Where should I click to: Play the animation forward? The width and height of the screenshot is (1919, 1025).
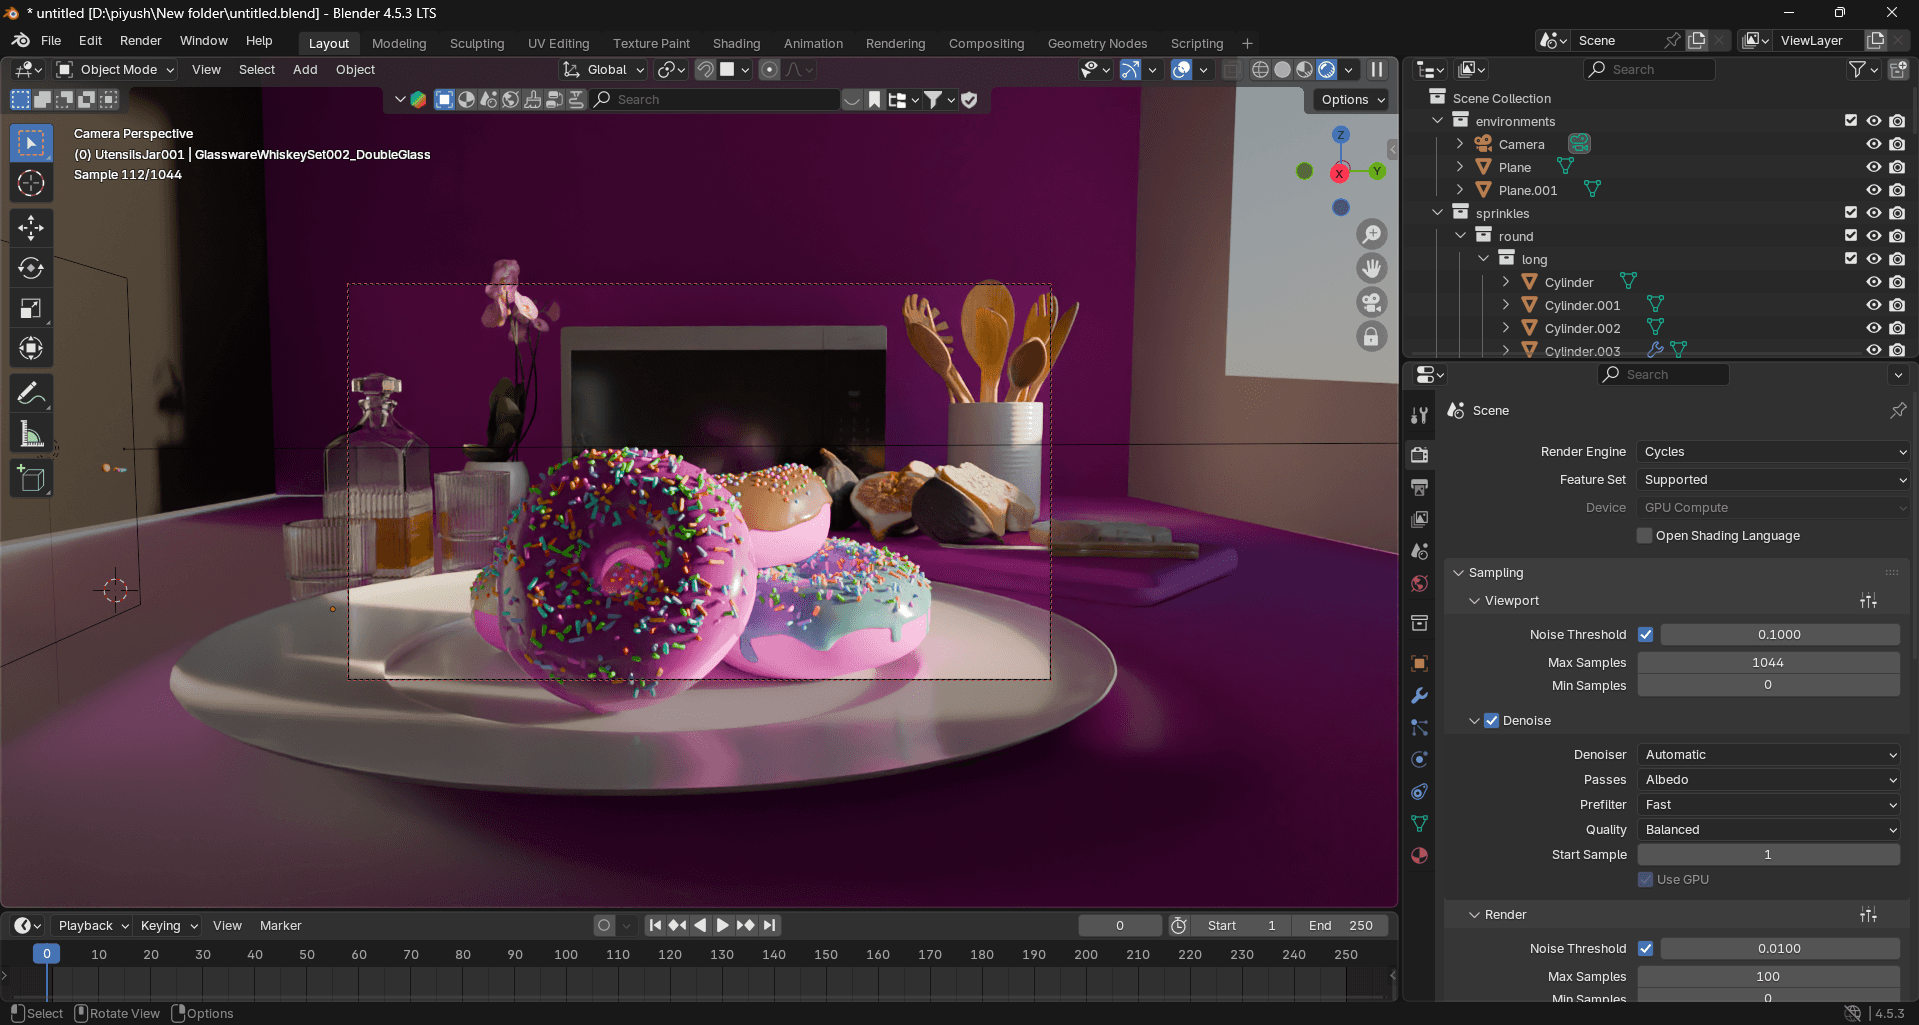point(723,925)
